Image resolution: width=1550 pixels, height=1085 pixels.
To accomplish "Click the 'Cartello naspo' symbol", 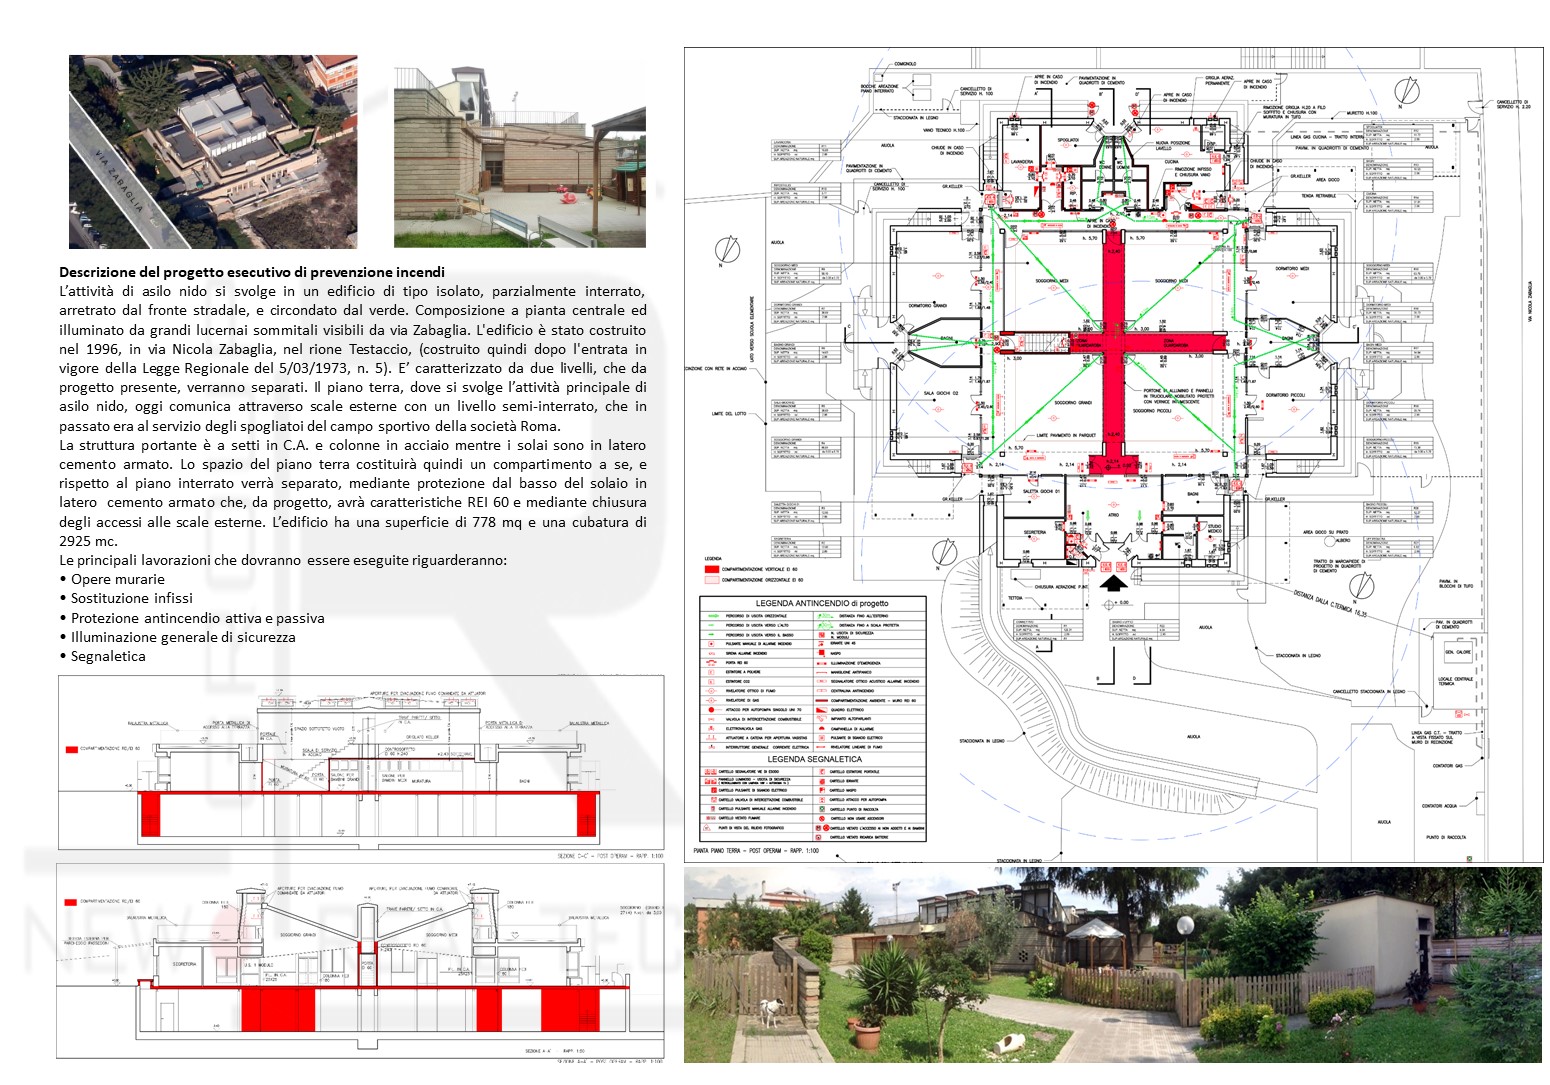I will 822,790.
